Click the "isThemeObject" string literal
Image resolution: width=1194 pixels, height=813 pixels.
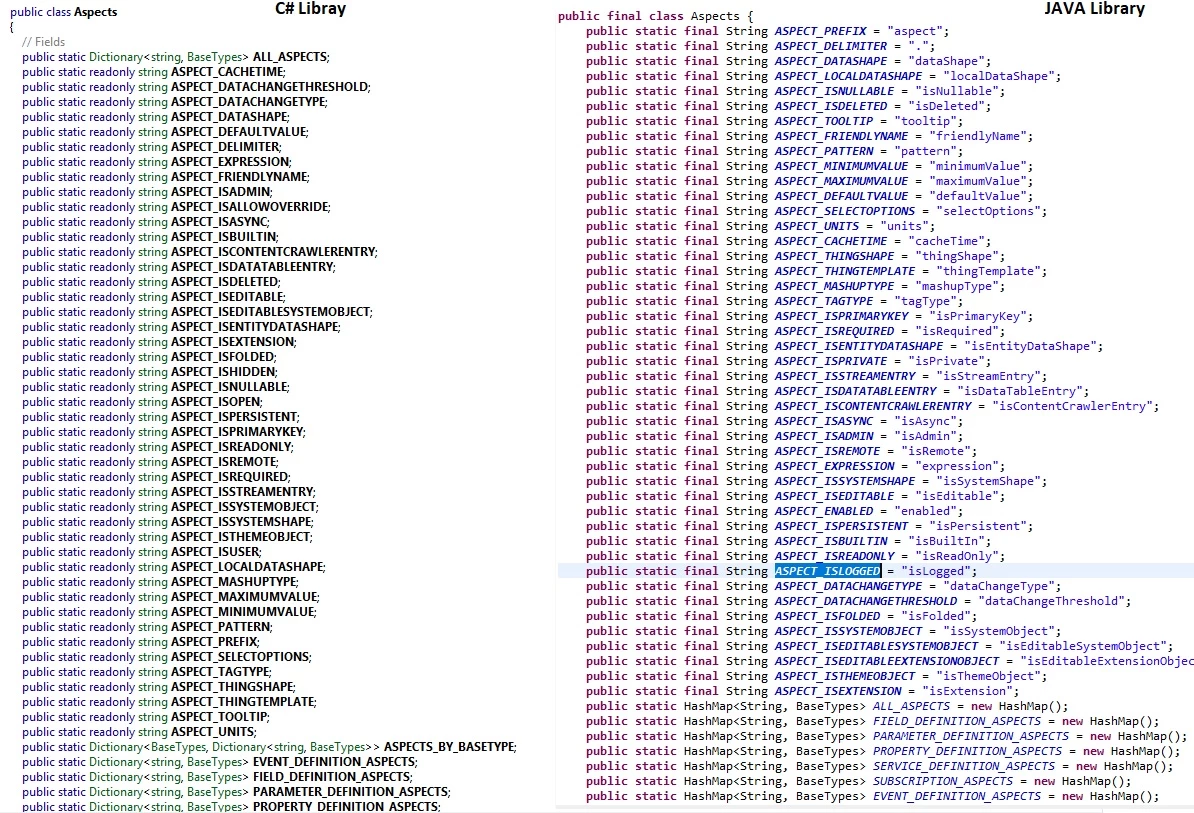pyautogui.click(x=988, y=676)
